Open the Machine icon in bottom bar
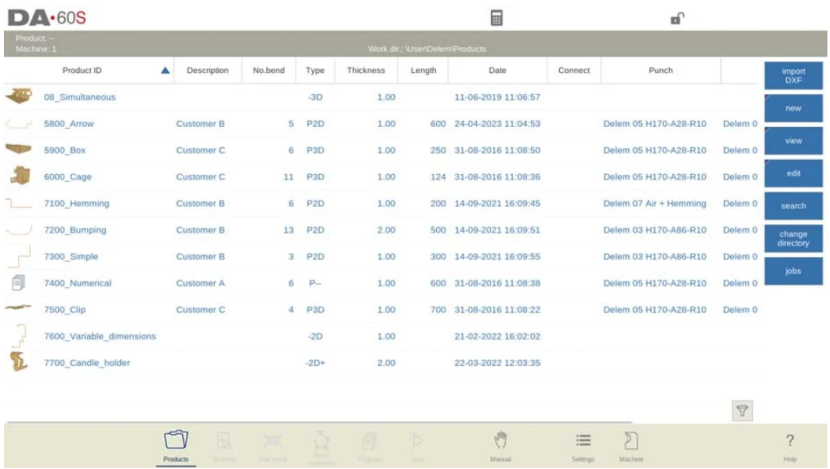The width and height of the screenshot is (830, 469). click(x=631, y=445)
